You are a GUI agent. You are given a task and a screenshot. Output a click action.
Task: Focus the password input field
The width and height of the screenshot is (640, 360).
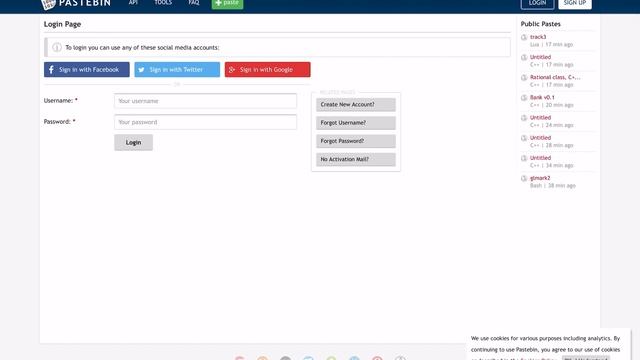205,122
